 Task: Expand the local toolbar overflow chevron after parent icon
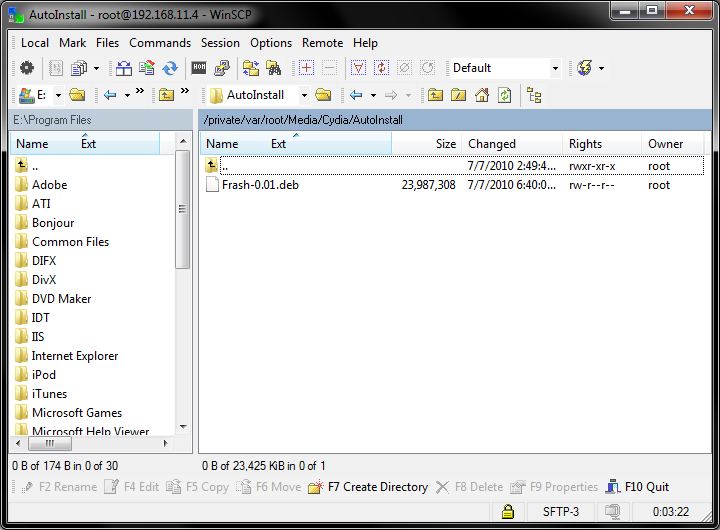click(x=185, y=90)
